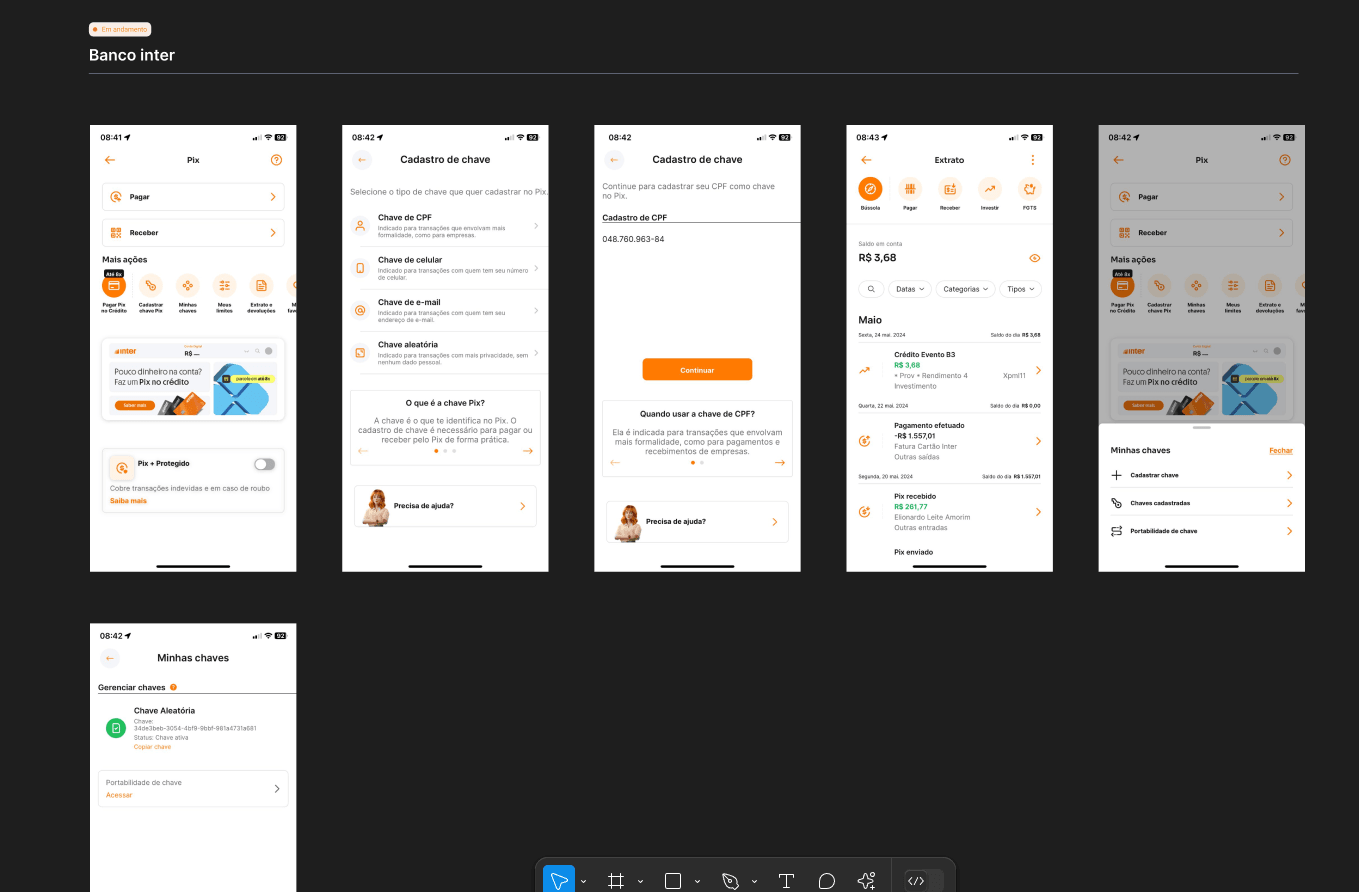Click the FGTS piggy bank icon
The width and height of the screenshot is (1359, 892).
coord(1029,188)
